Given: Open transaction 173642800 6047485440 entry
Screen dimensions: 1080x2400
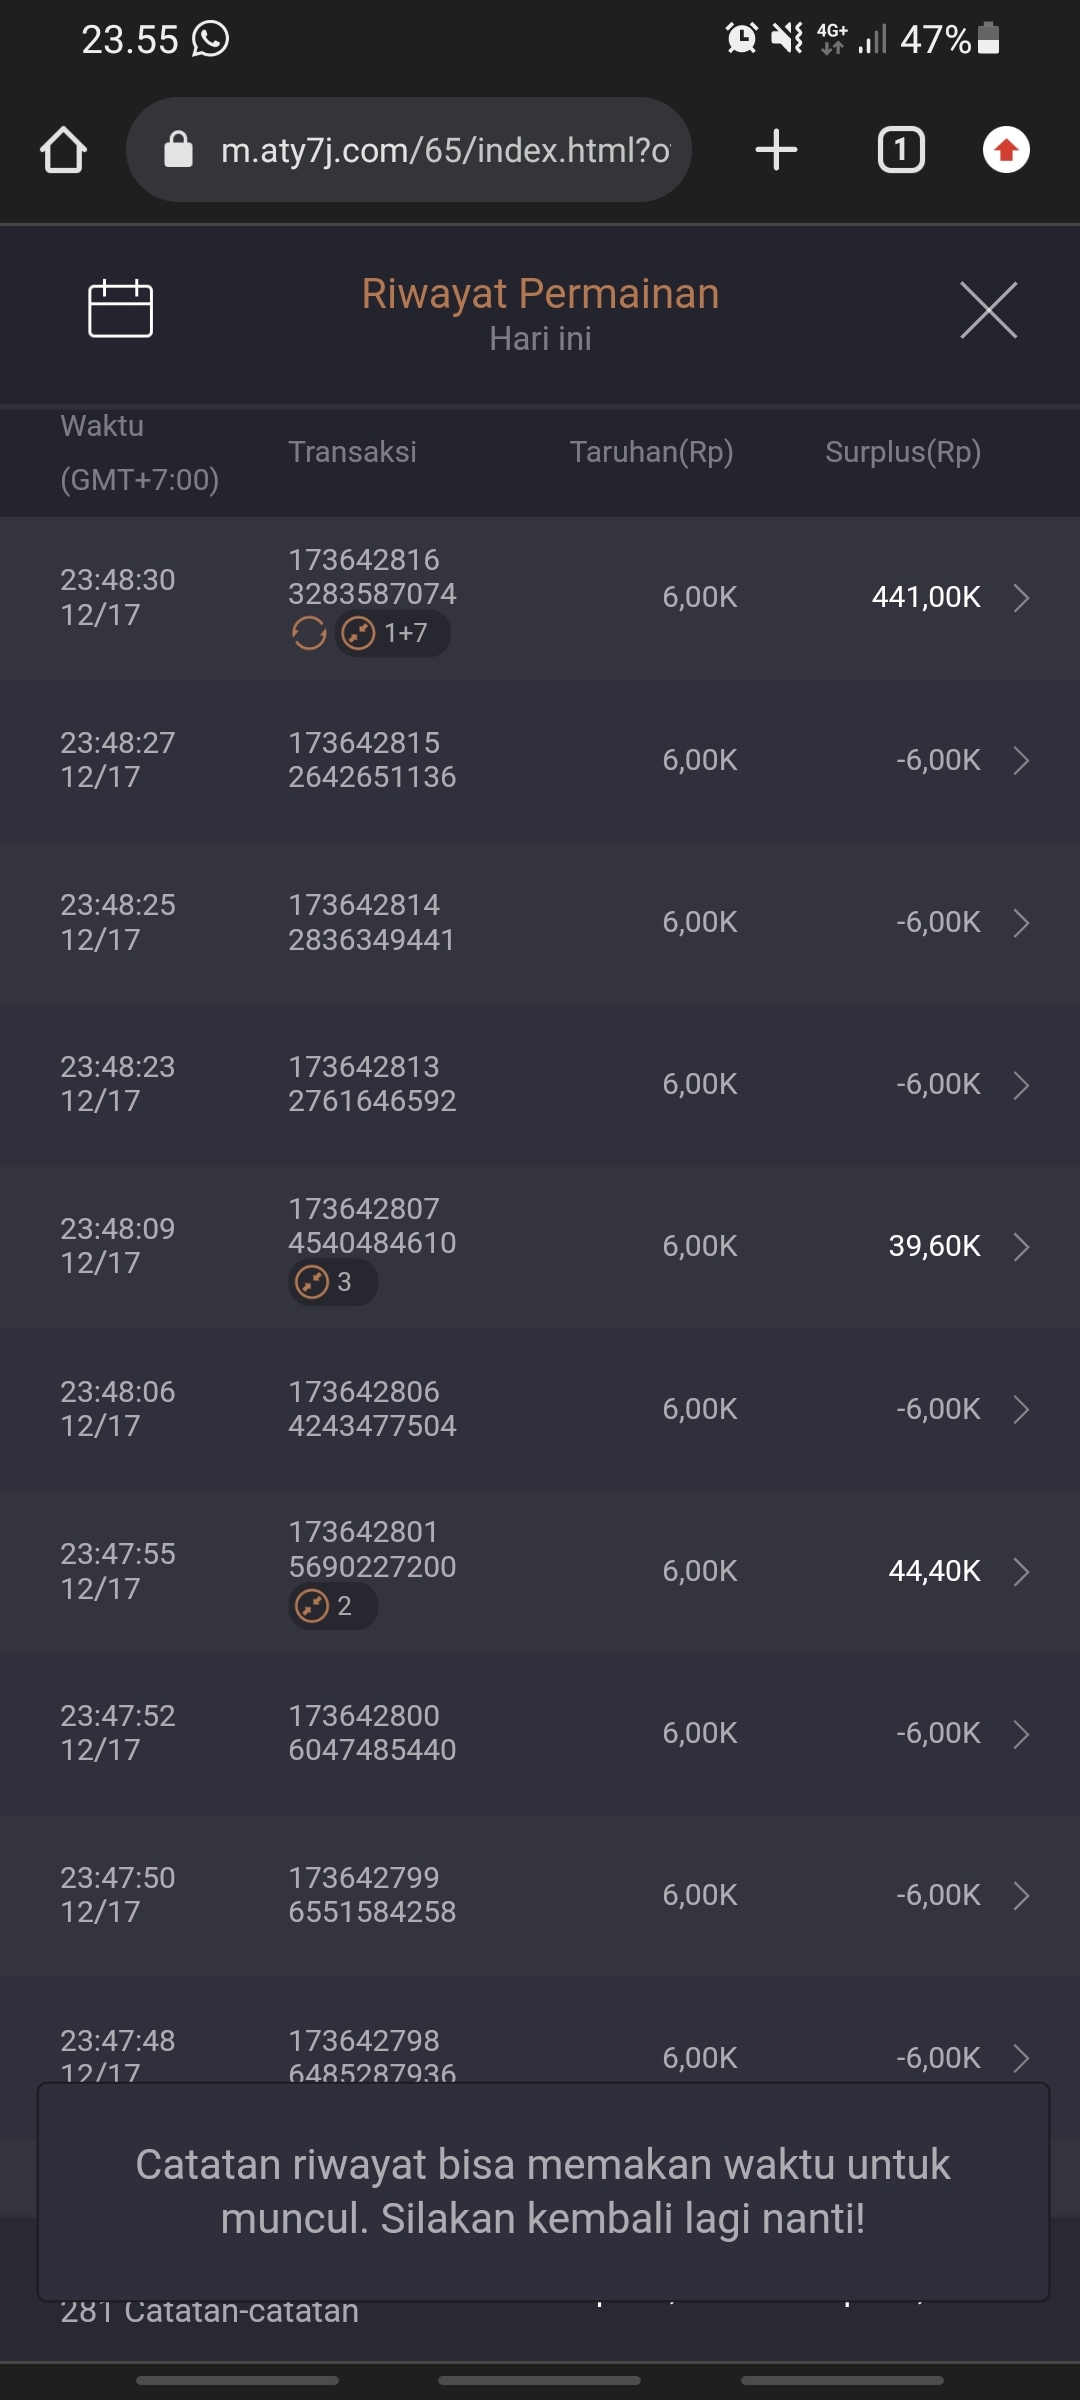Looking at the screenshot, I should click(372, 1733).
